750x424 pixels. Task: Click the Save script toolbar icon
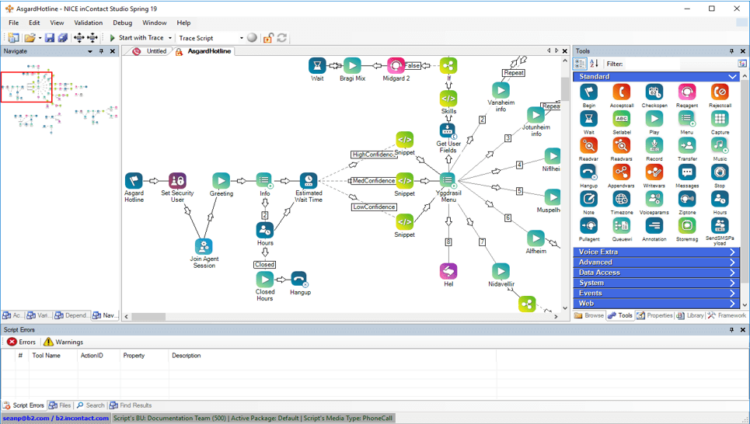coord(50,38)
